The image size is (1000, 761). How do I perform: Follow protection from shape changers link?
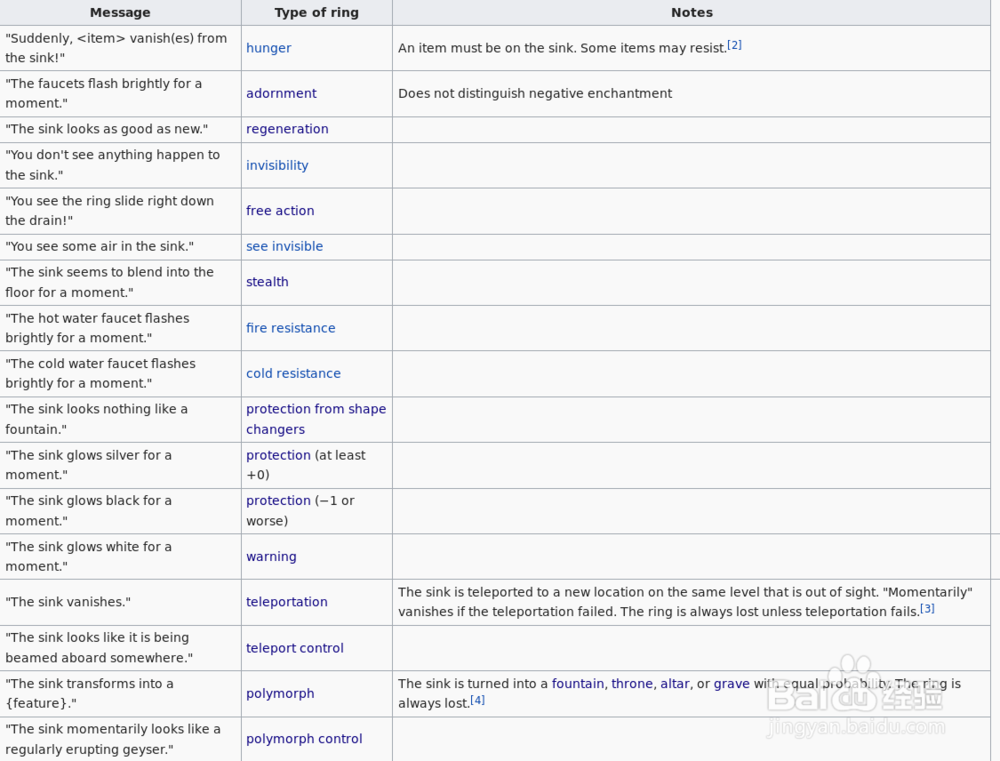[x=316, y=419]
